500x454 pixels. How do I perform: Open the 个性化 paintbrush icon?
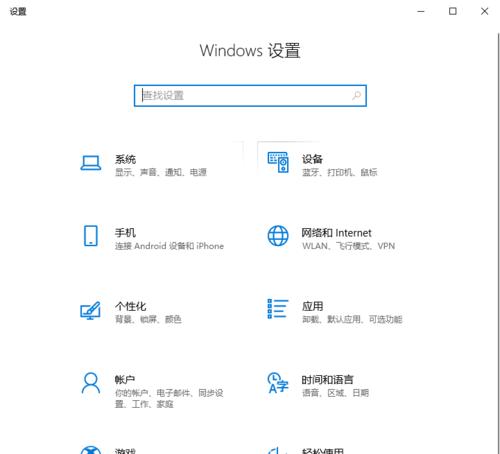click(x=90, y=310)
